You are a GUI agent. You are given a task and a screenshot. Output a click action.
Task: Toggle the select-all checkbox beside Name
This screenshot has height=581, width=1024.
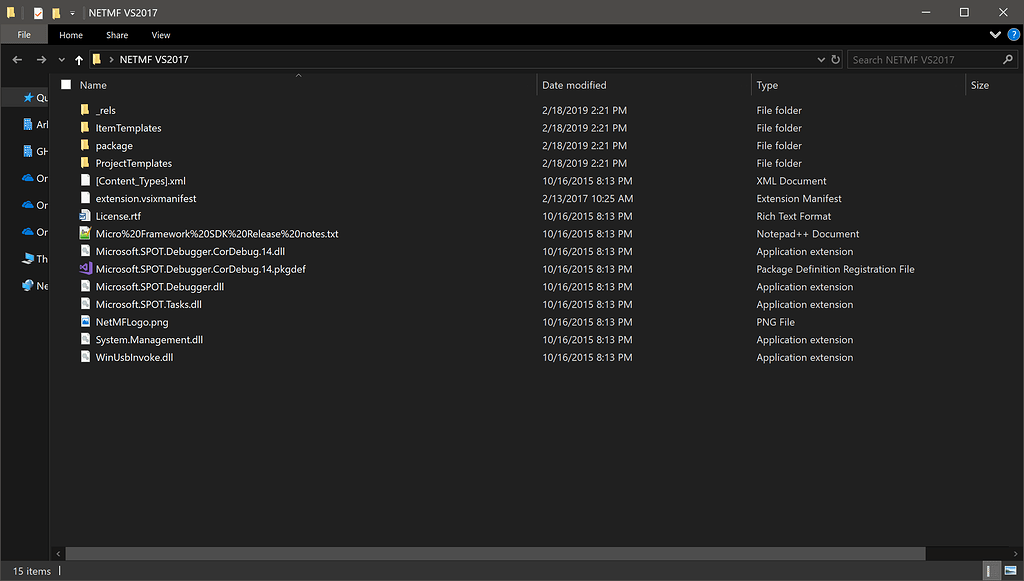(x=66, y=85)
